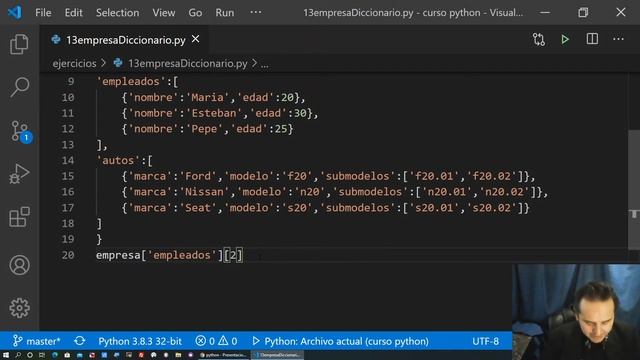Click 13empresaDiccionario.py in breadcrumb
This screenshot has width=640, height=360.
pyautogui.click(x=188, y=64)
